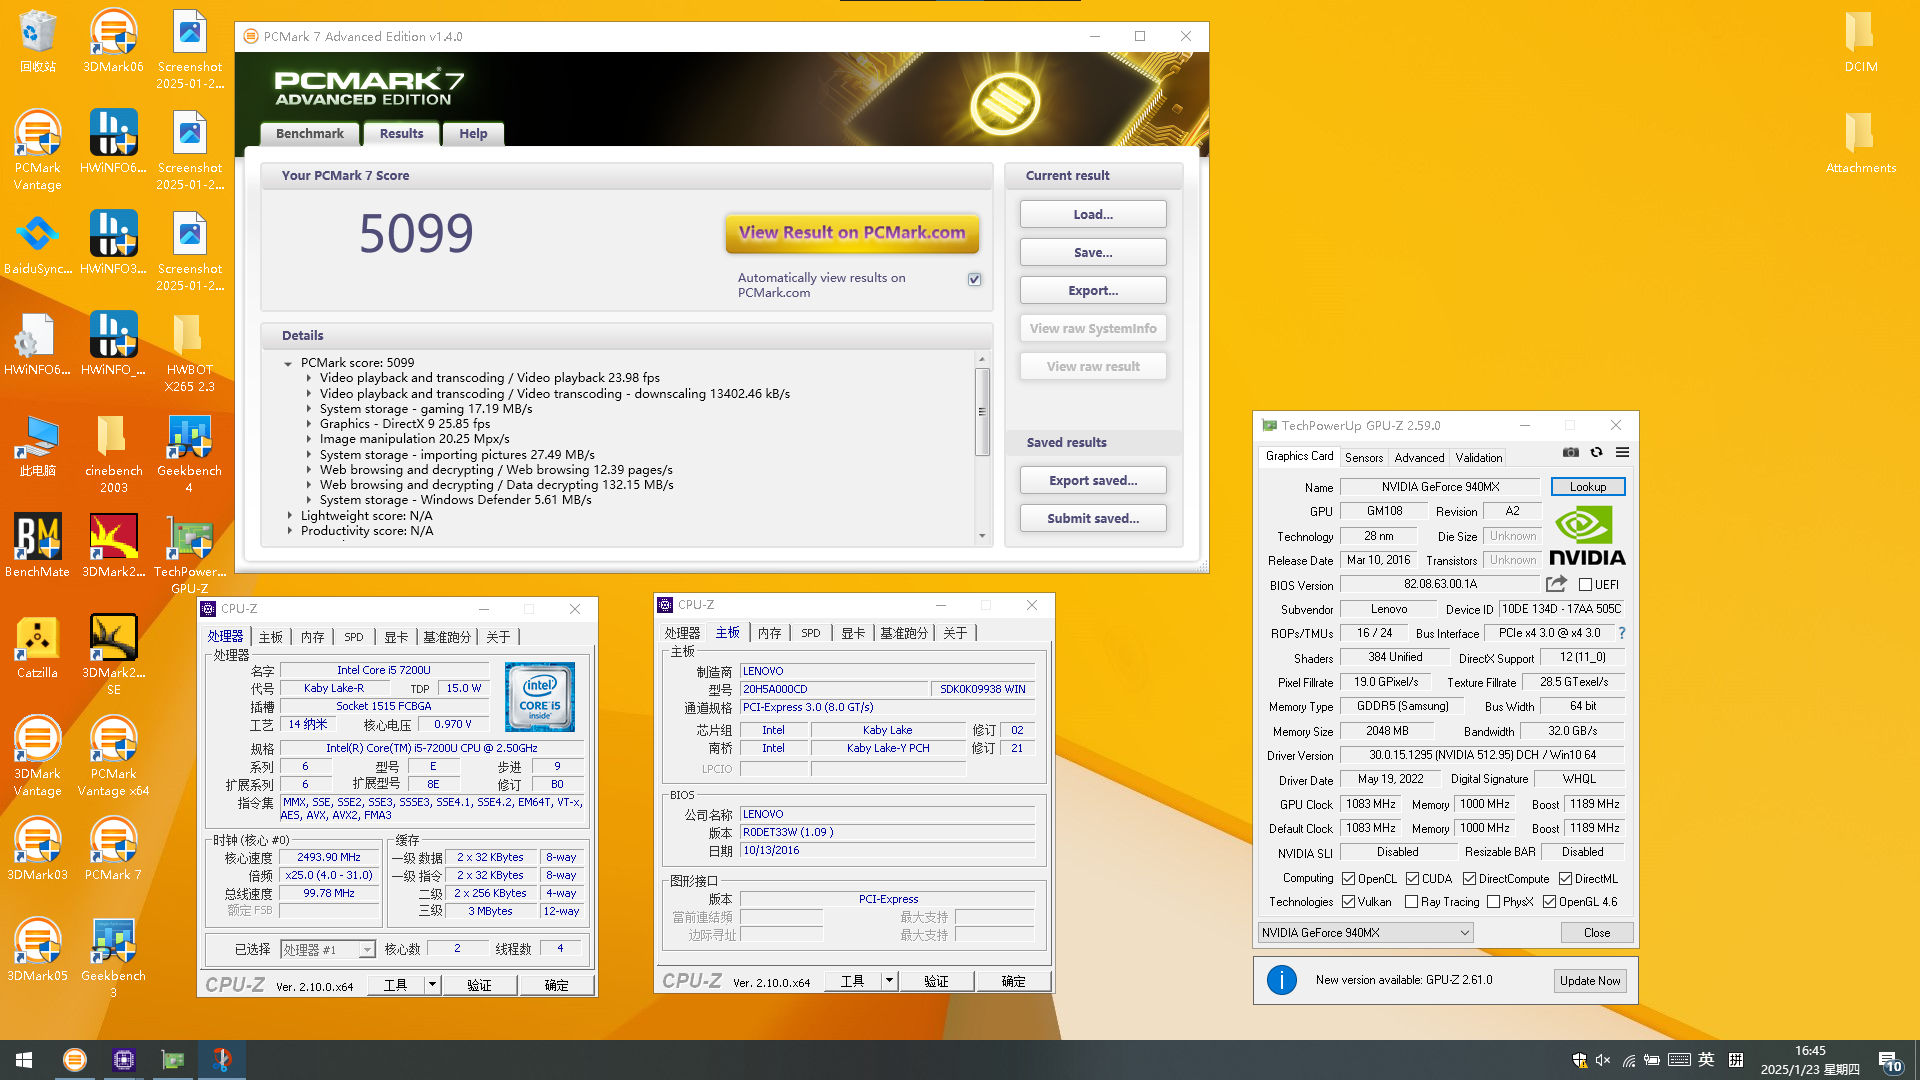Click the GPU-Z screenshot camera icon

(x=1571, y=453)
